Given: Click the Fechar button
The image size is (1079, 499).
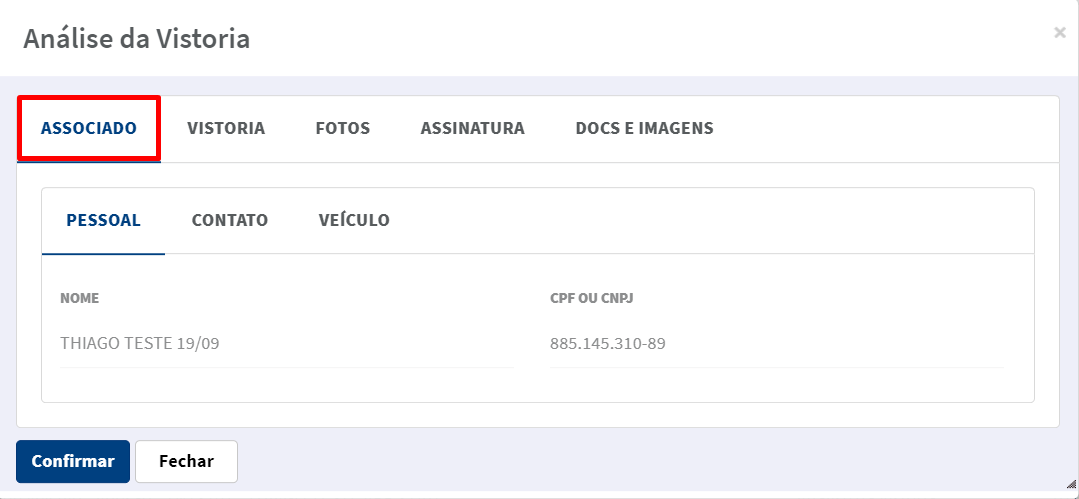Looking at the screenshot, I should click(186, 461).
